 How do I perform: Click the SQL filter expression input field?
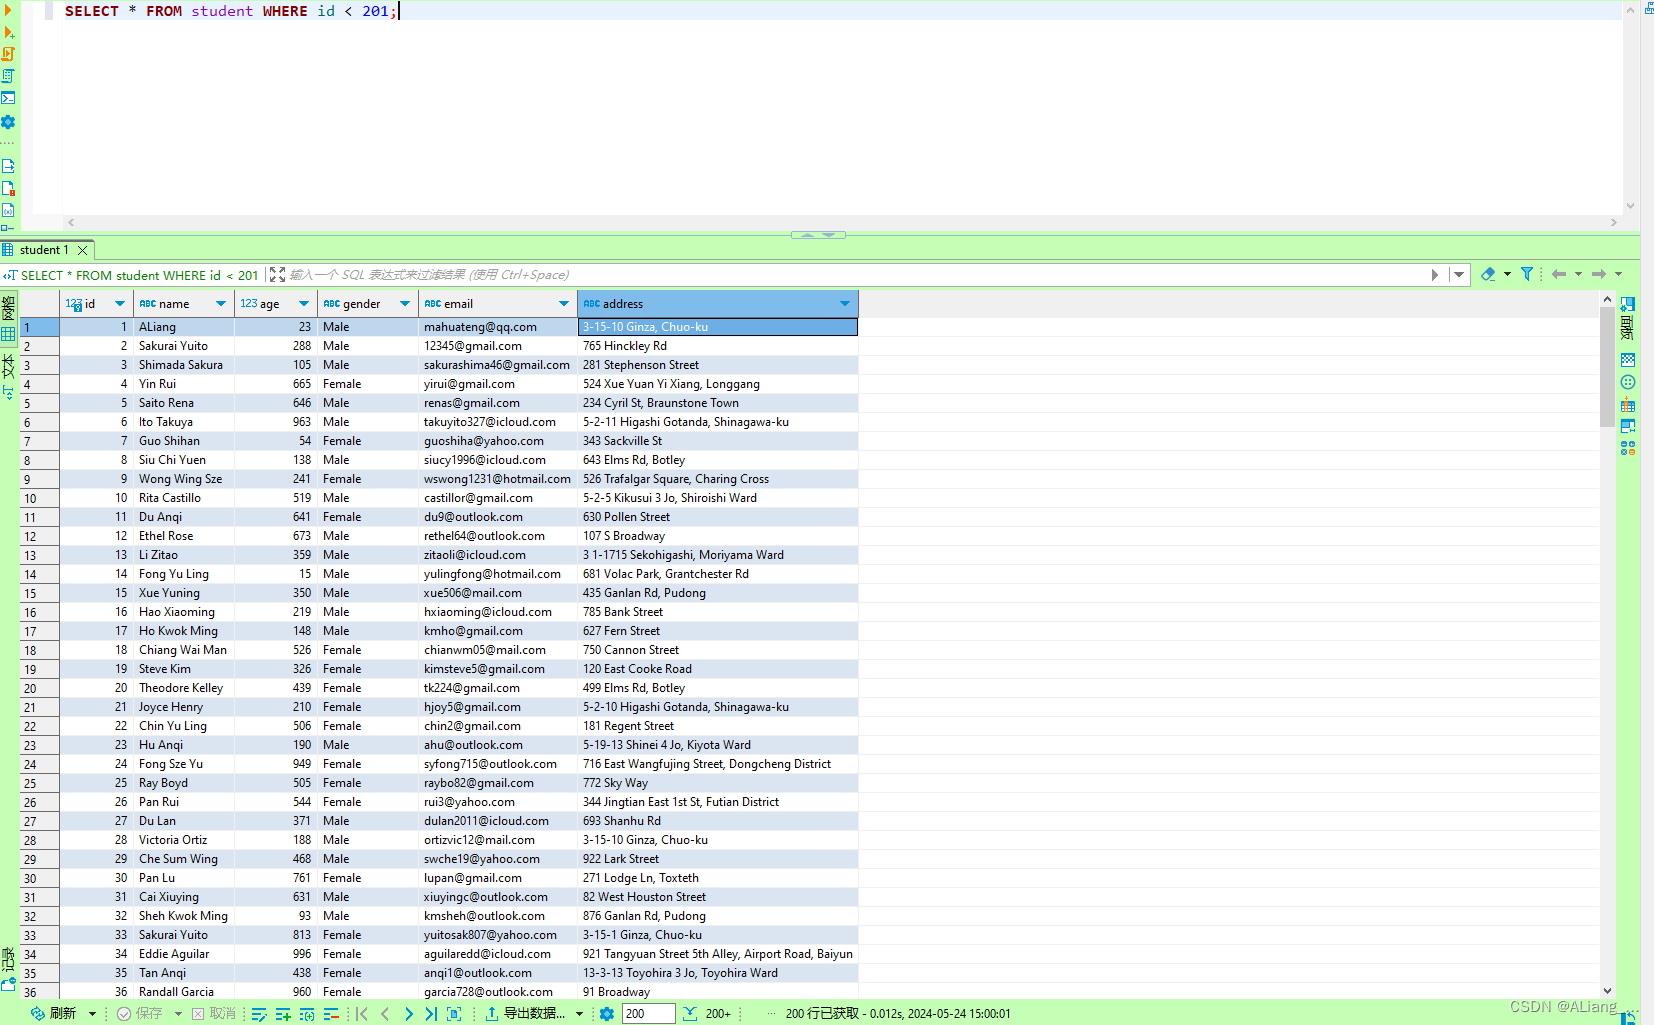coord(855,275)
